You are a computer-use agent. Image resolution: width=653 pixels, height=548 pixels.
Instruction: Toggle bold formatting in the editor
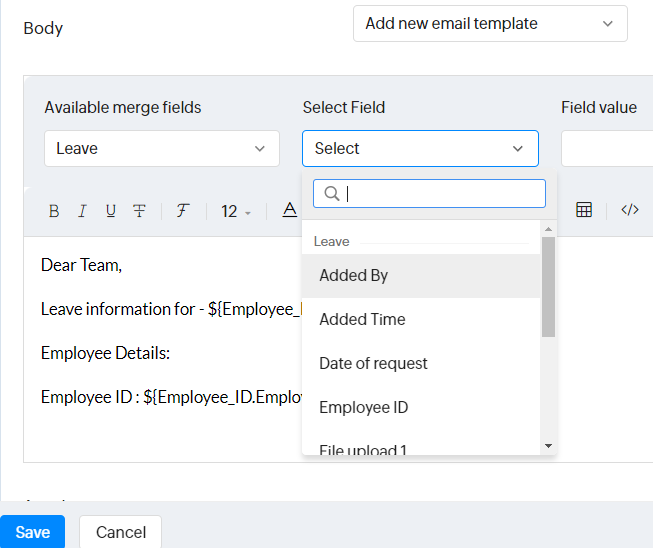[x=54, y=211]
